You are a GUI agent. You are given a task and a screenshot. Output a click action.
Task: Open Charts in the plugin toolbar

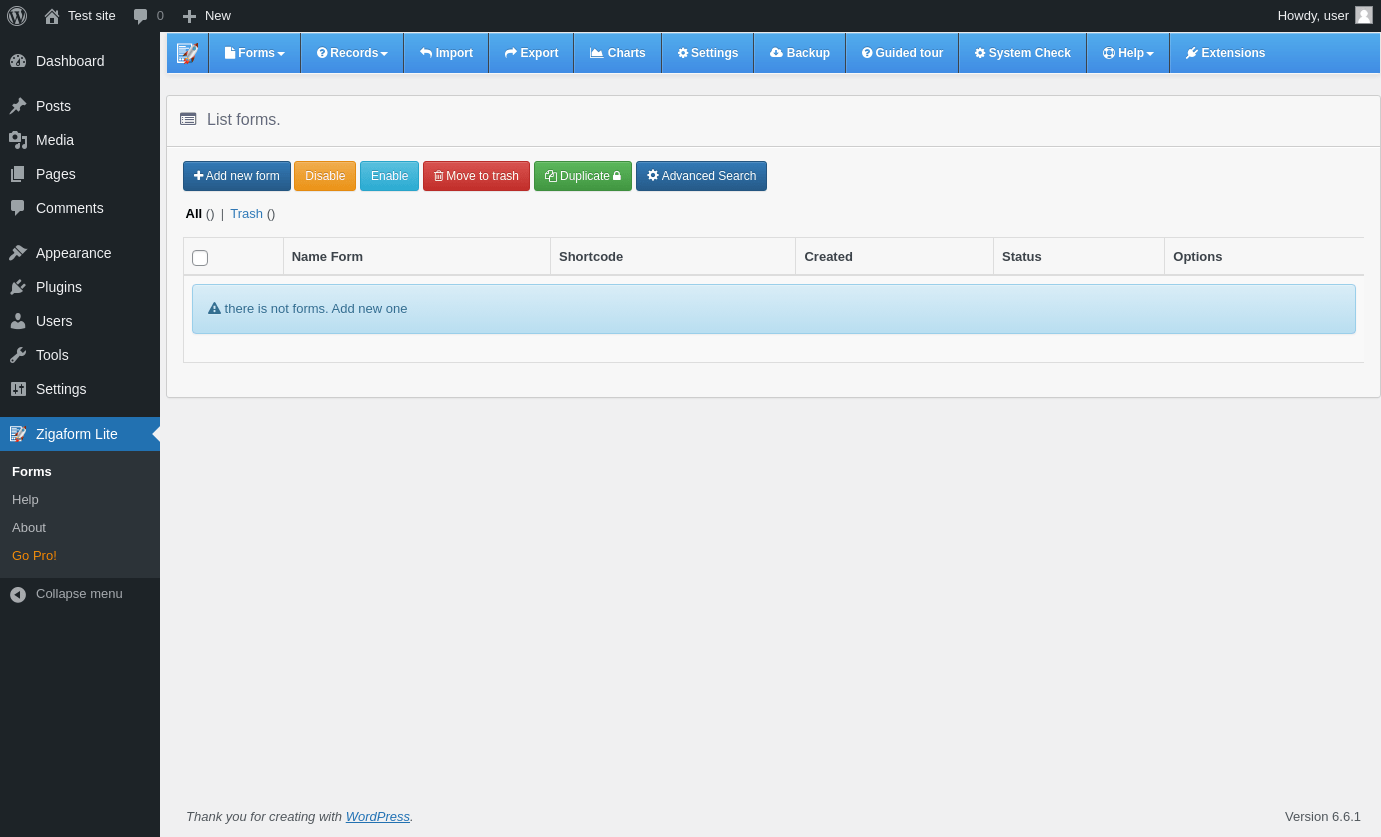618,53
